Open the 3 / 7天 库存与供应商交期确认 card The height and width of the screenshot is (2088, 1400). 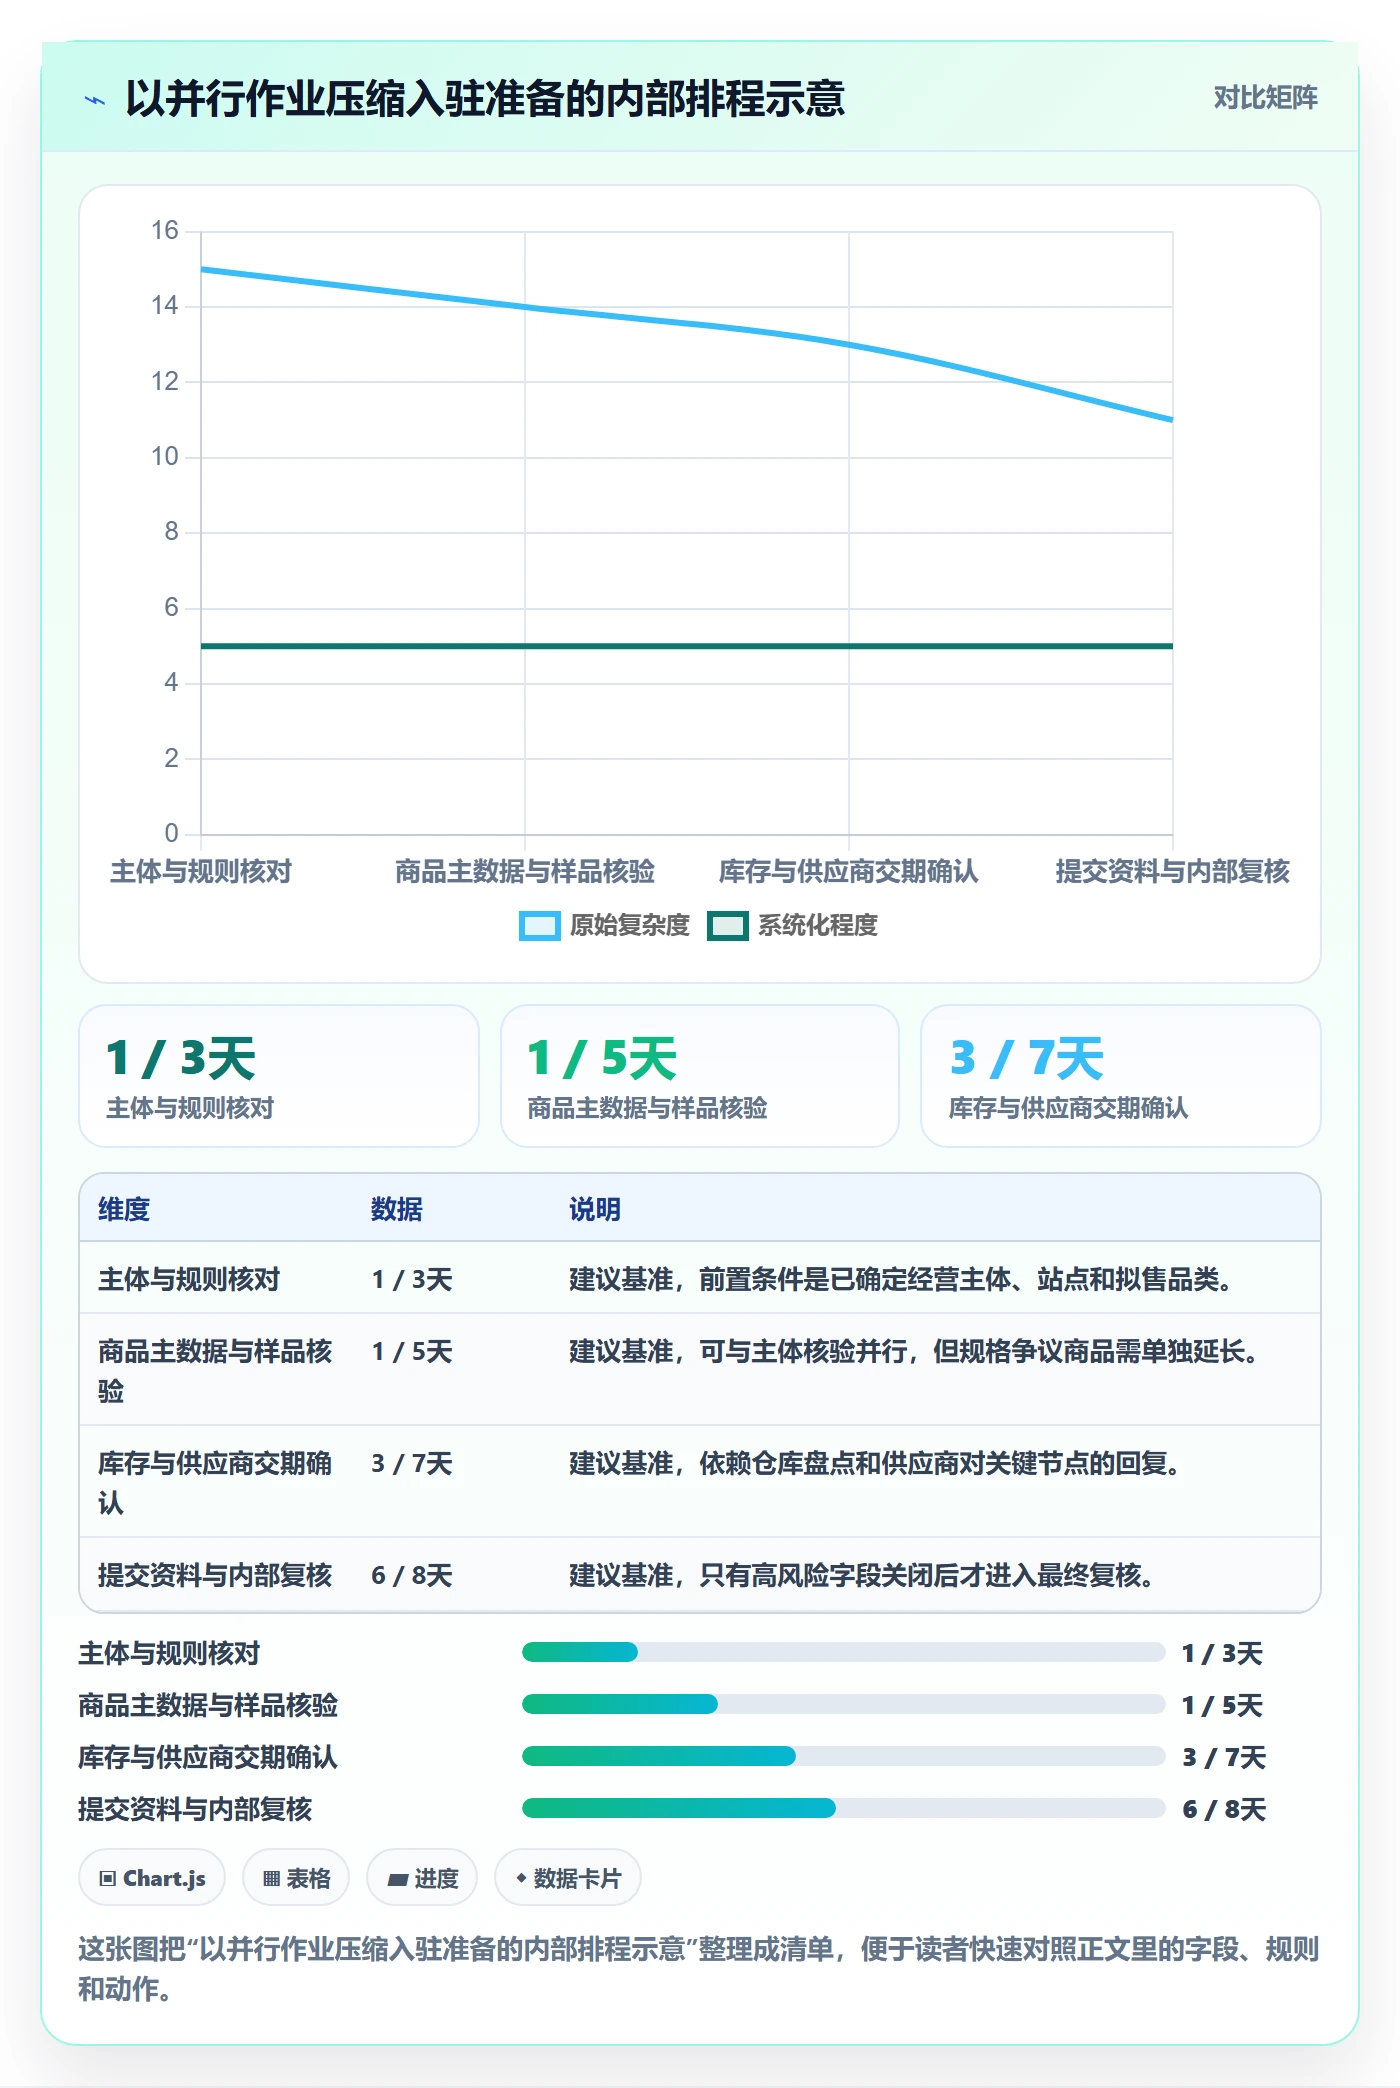click(x=1121, y=1076)
